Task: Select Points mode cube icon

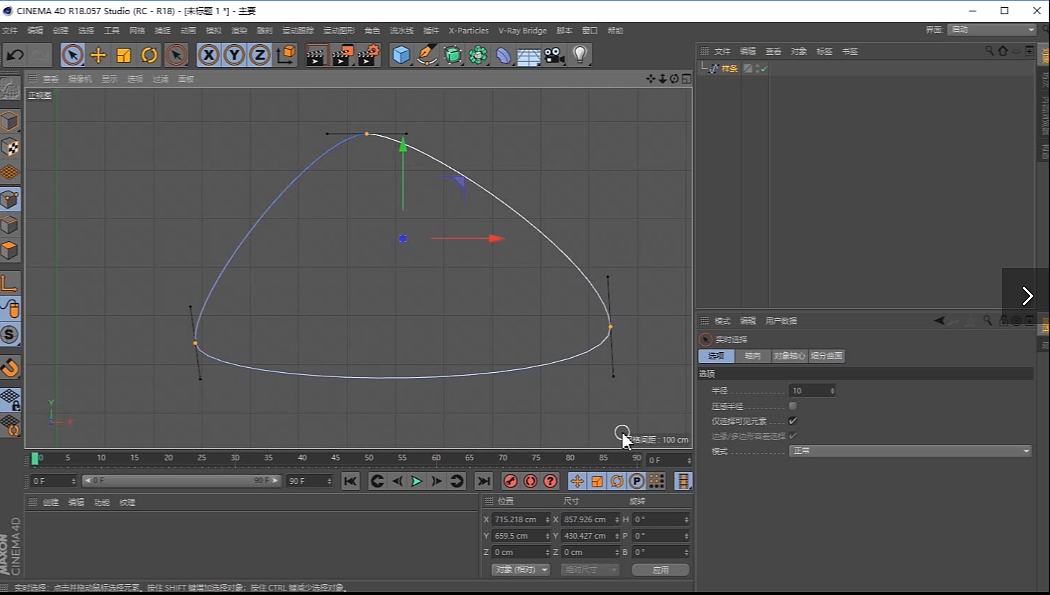Action: pyautogui.click(x=10, y=199)
